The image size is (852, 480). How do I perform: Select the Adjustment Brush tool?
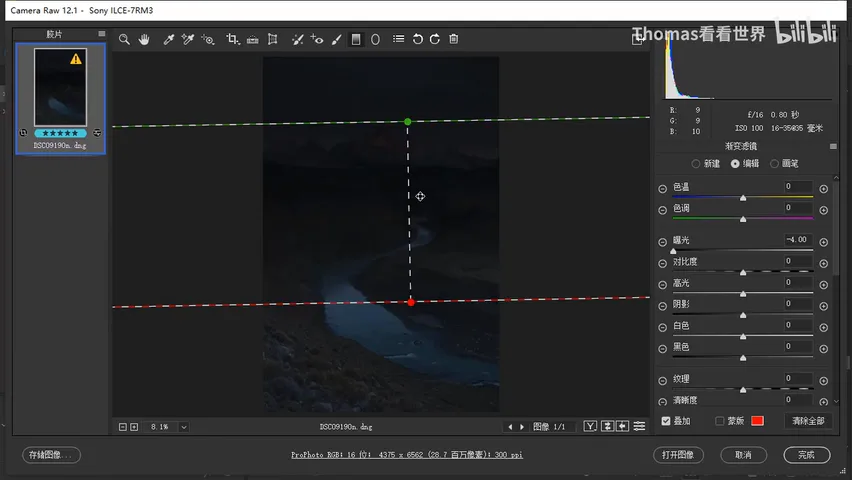click(336, 39)
